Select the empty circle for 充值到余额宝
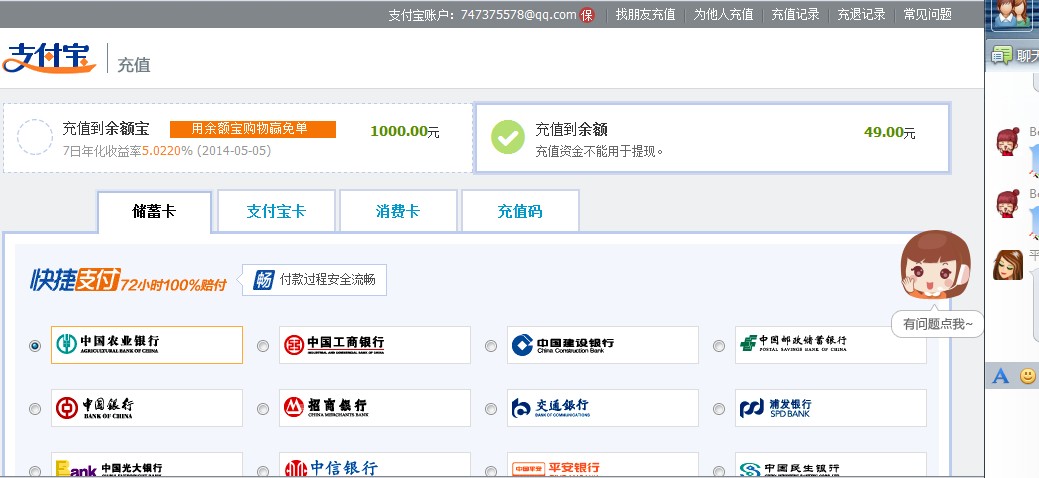Image resolution: width=1039 pixels, height=478 pixels. click(x=34, y=137)
